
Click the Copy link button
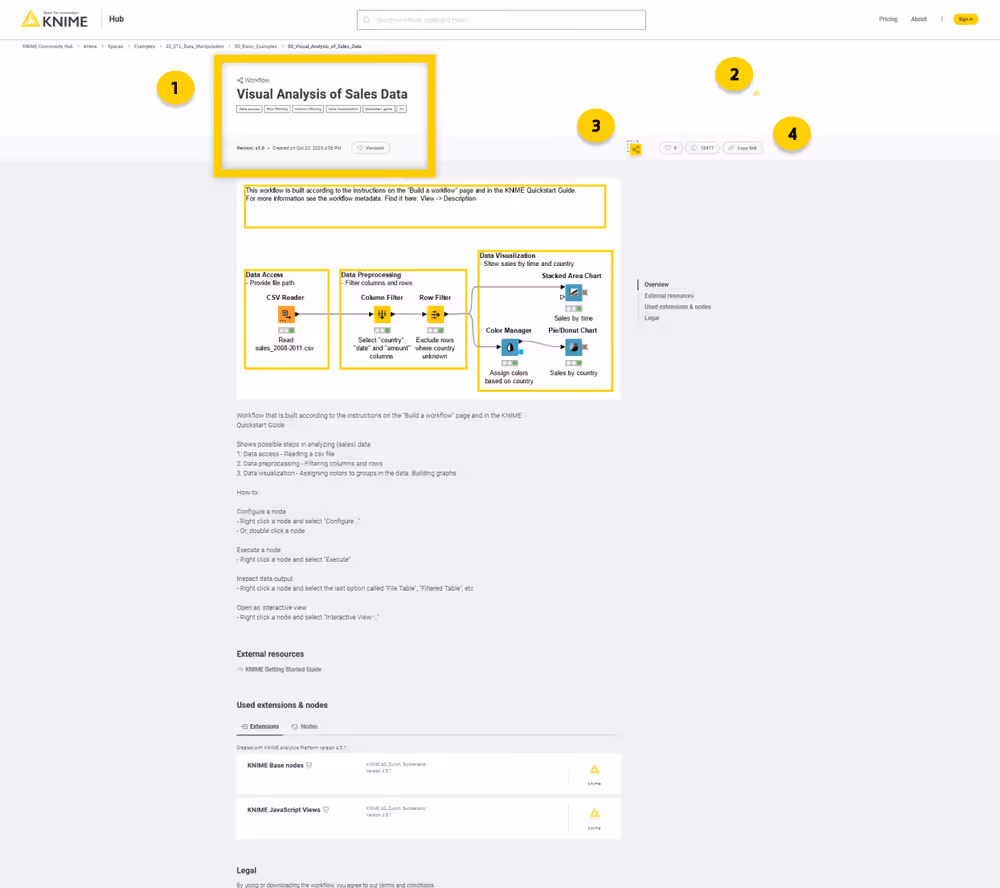[742, 147]
